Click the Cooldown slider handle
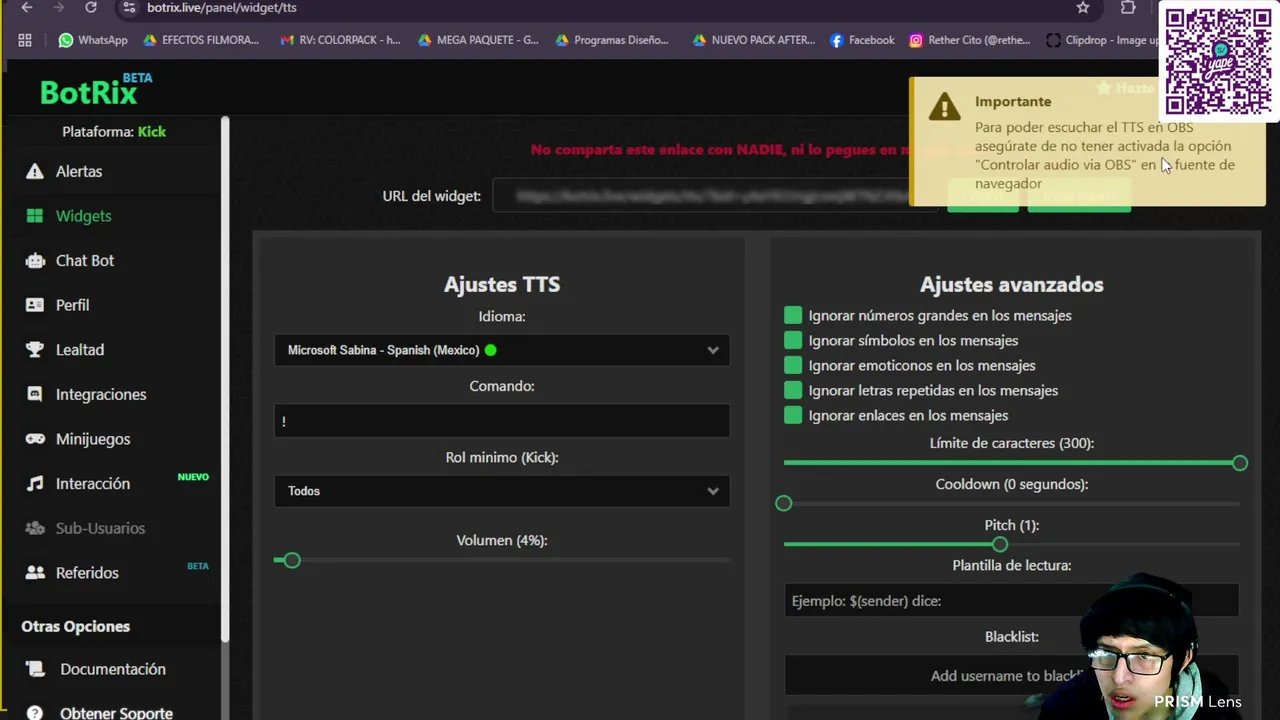 tap(784, 503)
